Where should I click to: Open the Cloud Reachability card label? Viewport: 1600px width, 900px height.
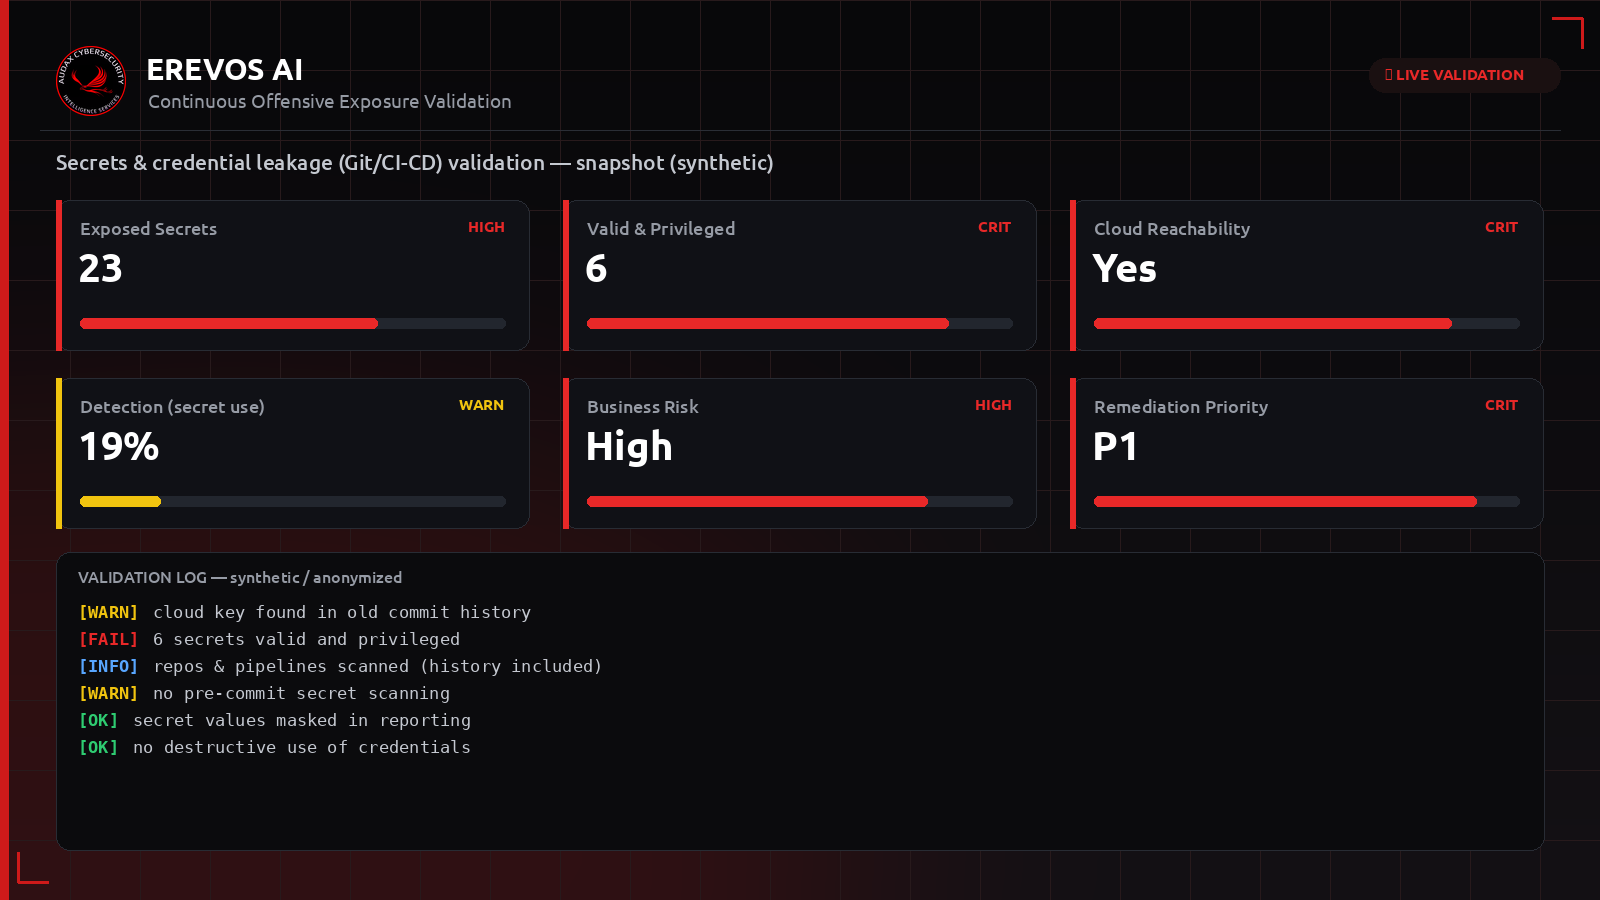pos(1172,229)
